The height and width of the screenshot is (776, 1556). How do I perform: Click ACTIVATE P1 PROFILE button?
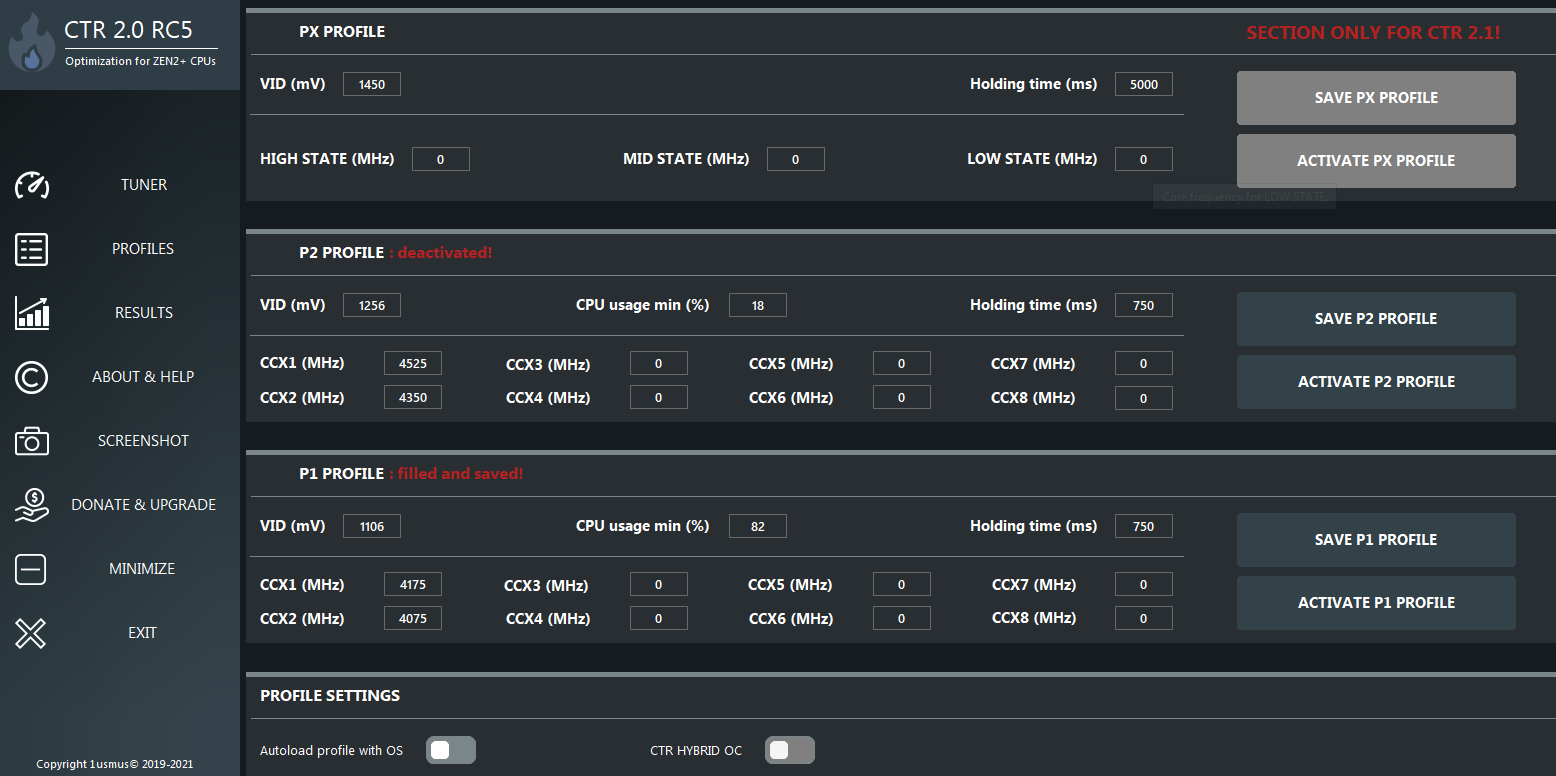(x=1376, y=603)
